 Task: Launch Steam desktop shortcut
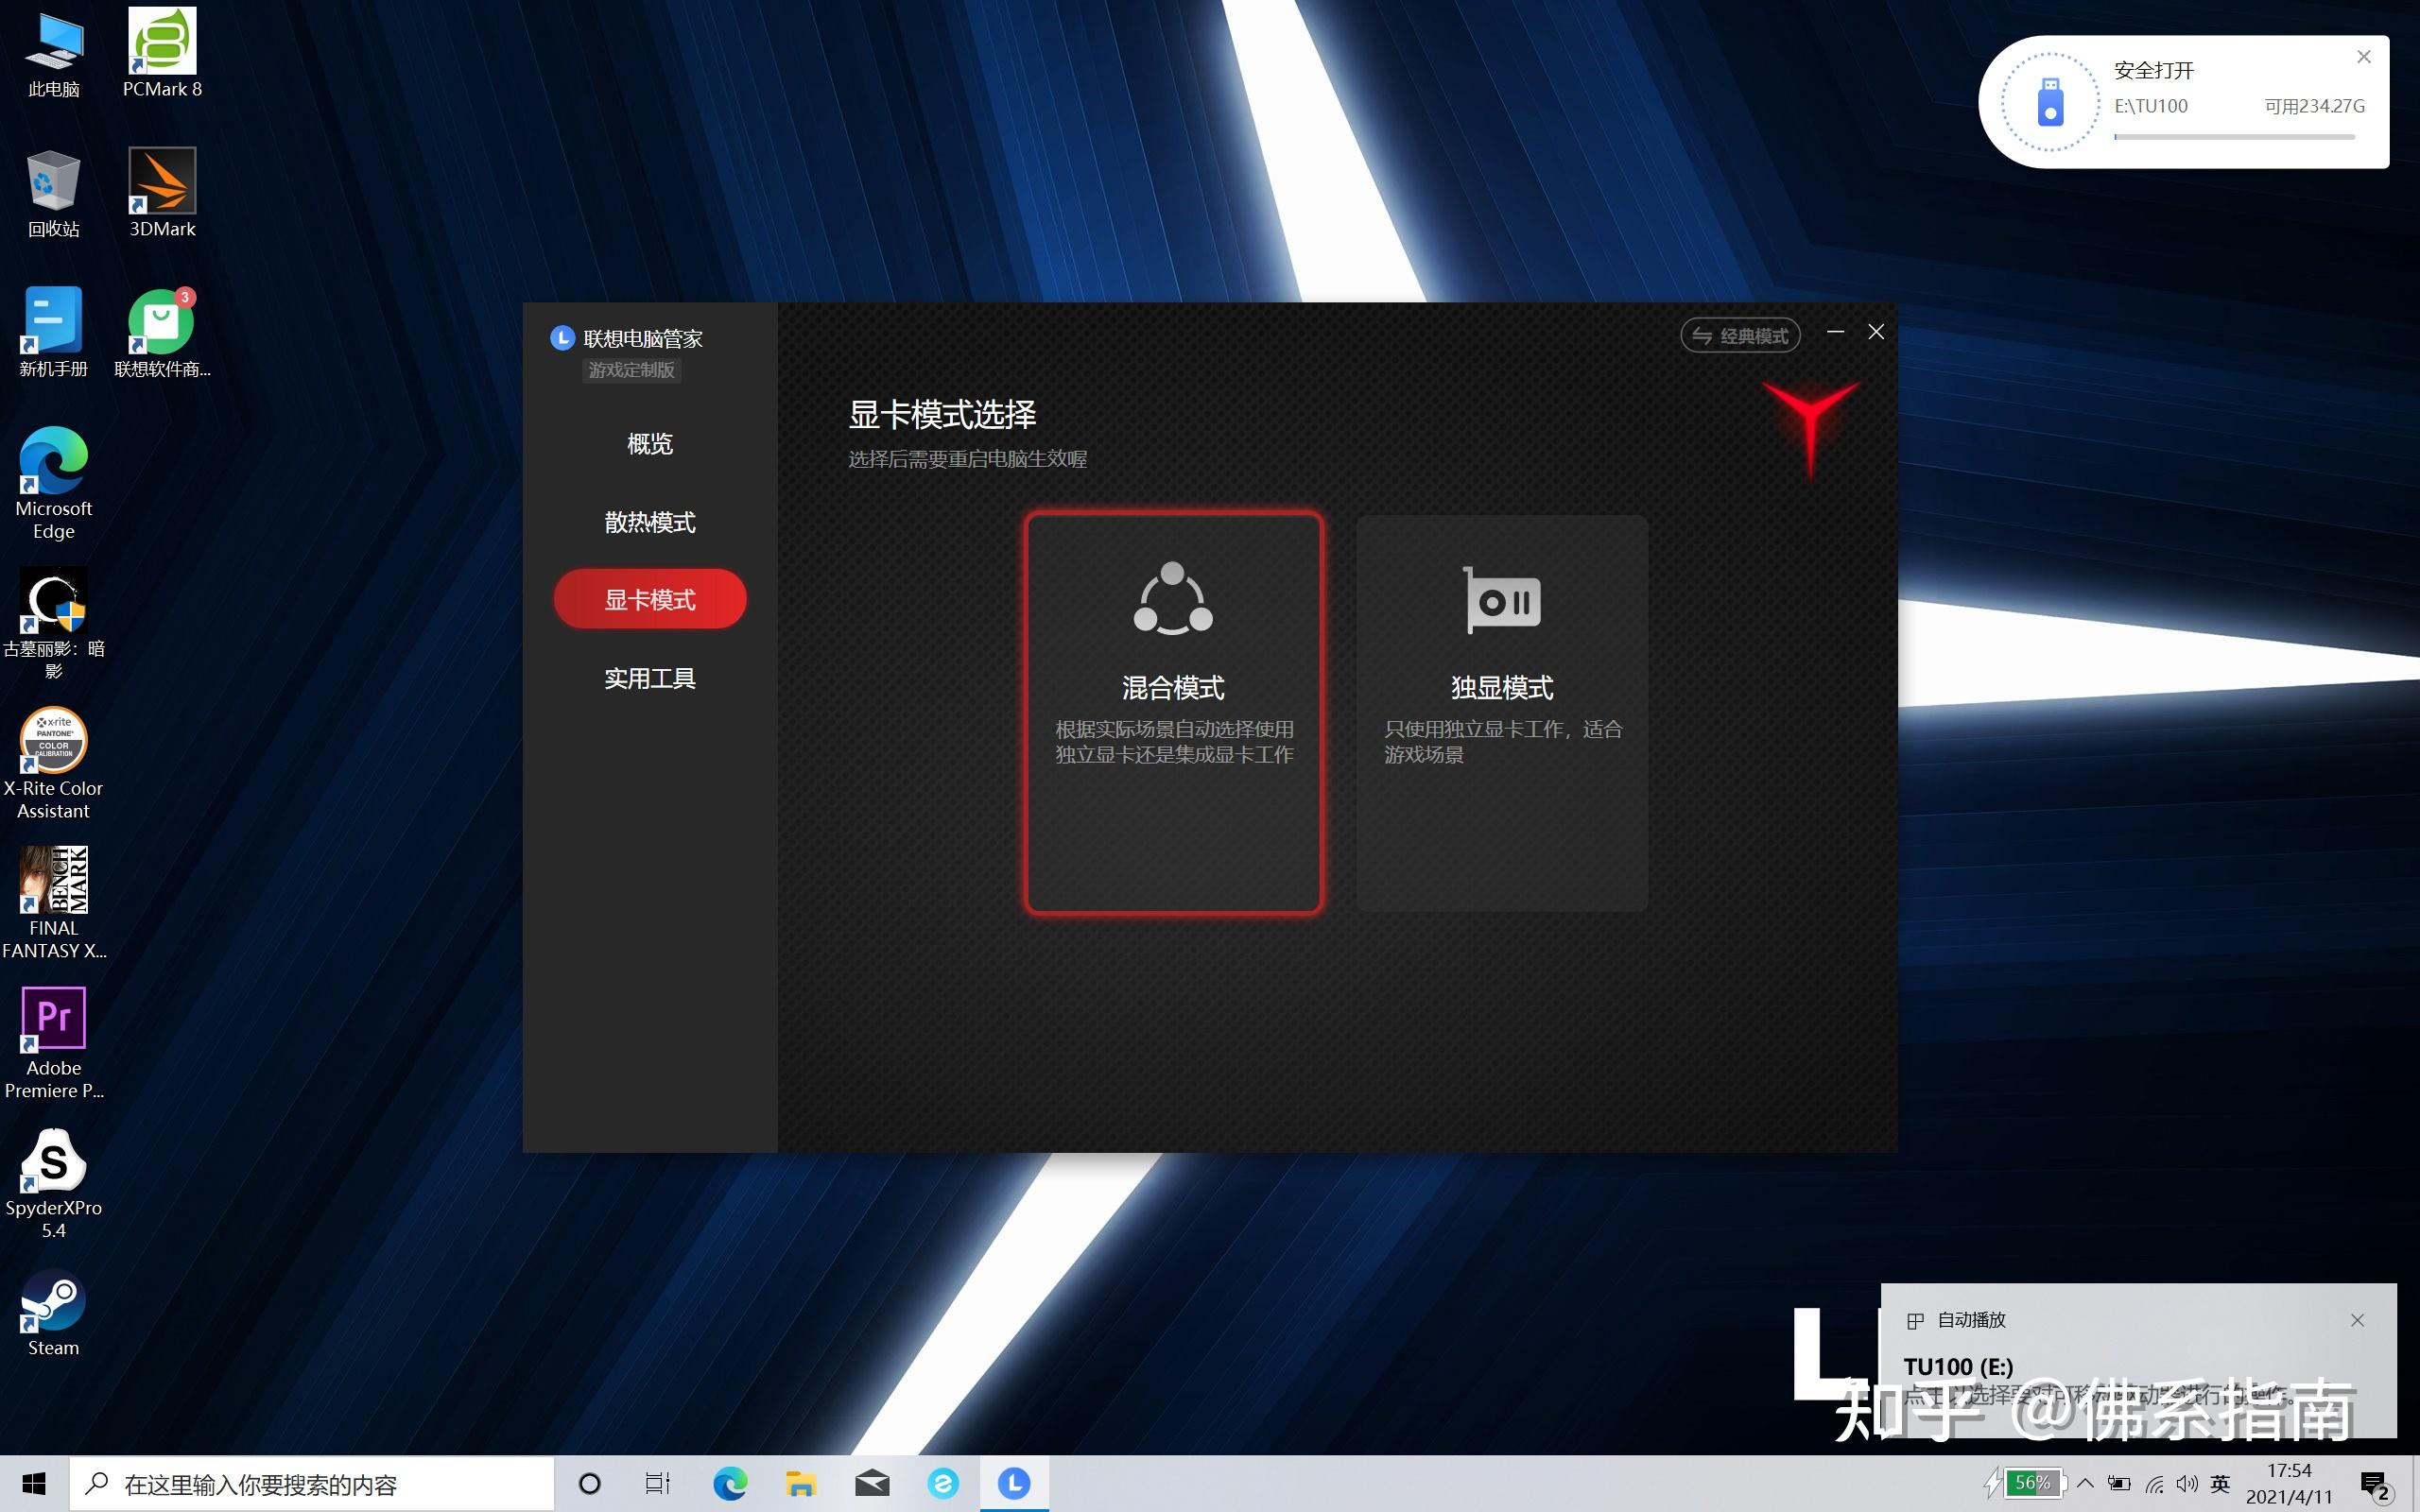(54, 1314)
